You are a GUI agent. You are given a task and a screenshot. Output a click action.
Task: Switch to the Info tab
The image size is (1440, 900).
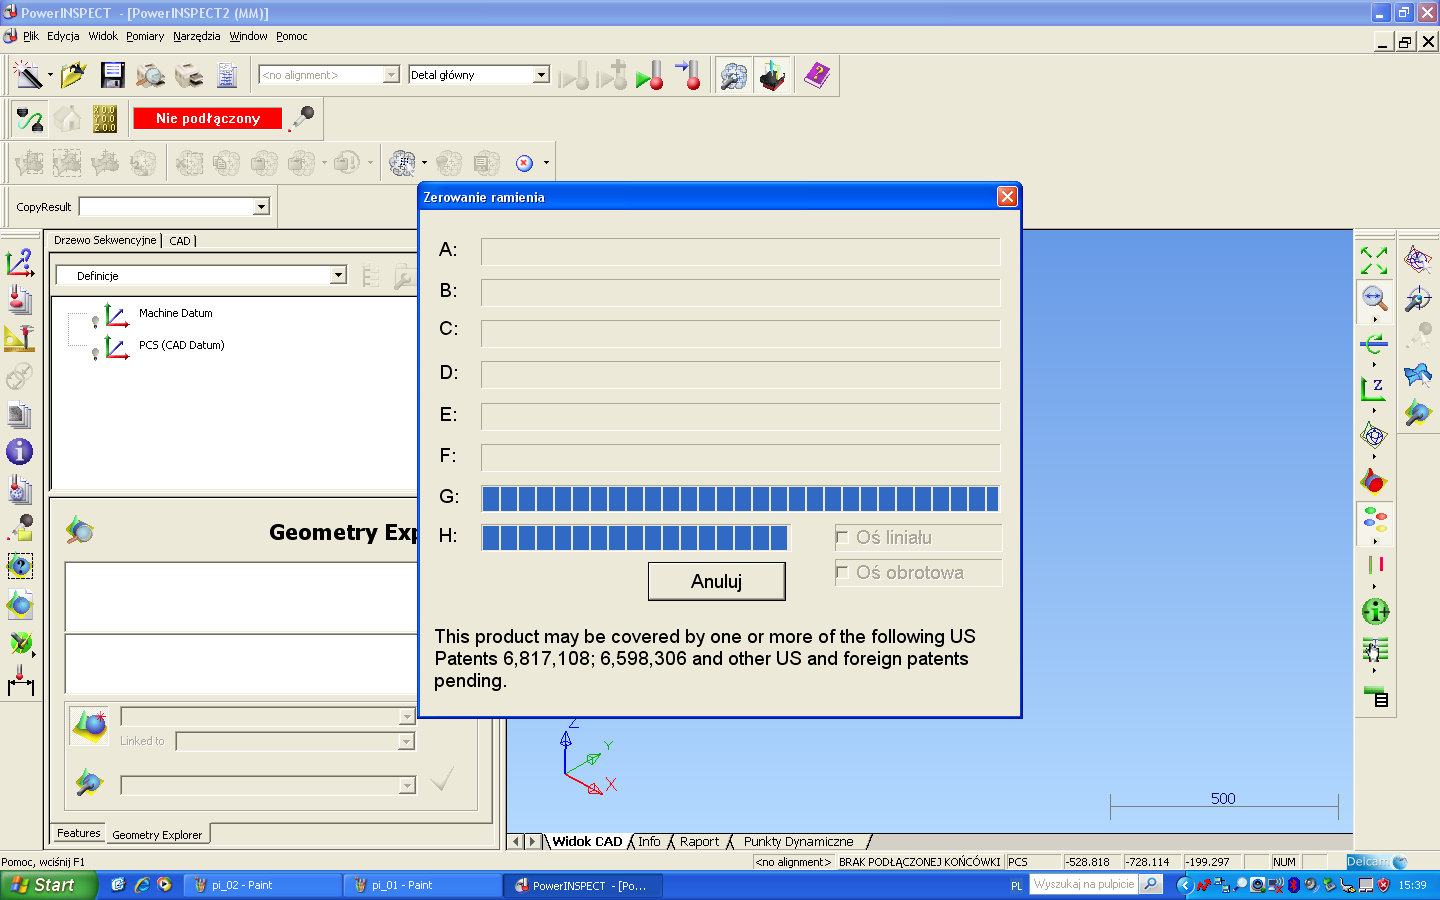pyautogui.click(x=649, y=842)
